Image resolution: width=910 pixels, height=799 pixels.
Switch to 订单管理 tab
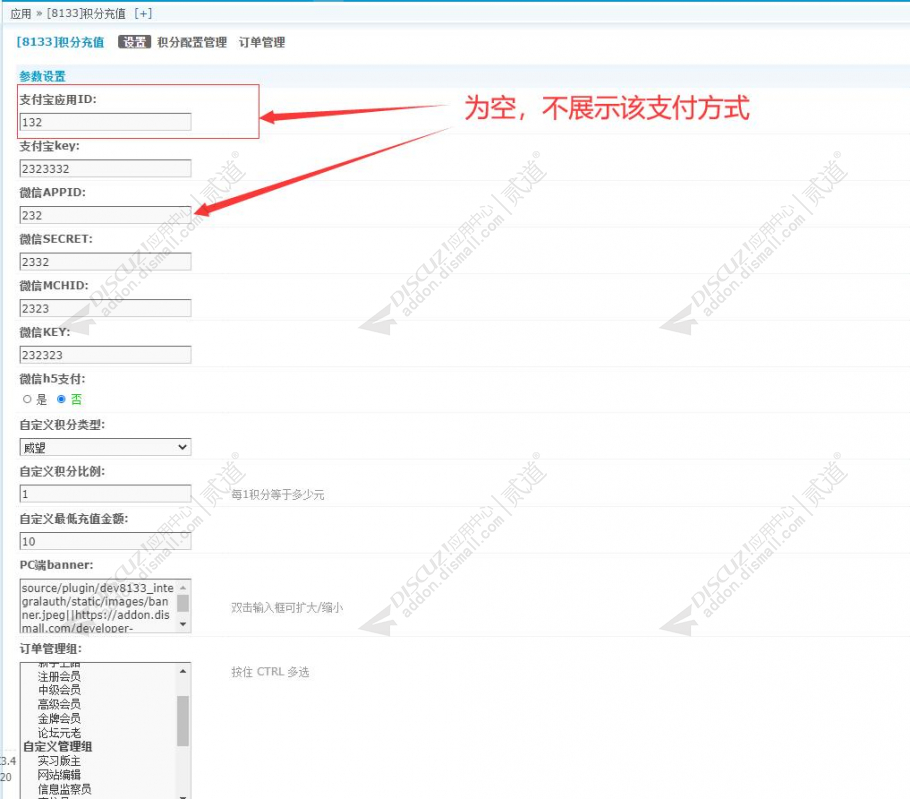262,42
